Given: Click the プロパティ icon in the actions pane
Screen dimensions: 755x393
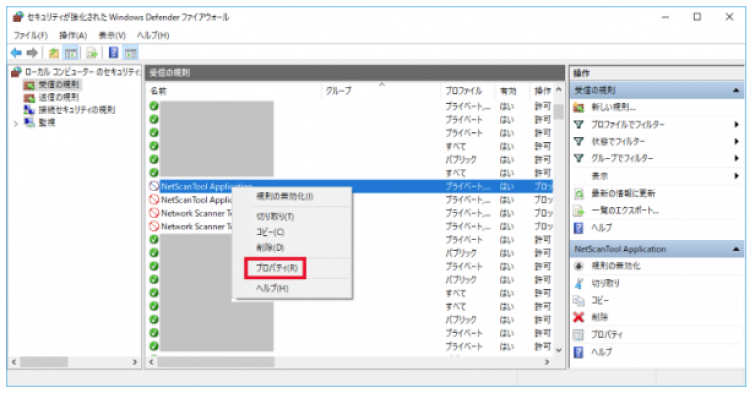Looking at the screenshot, I should 579,335.
